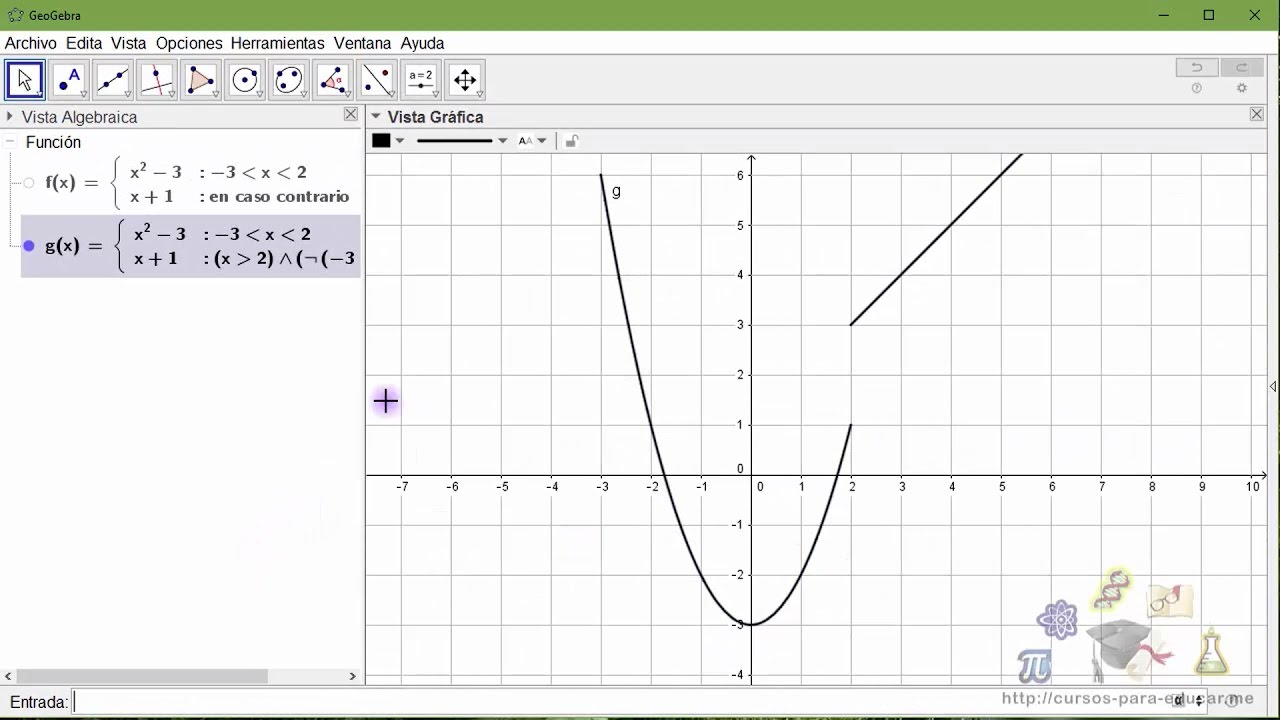
Task: Open the Edita menu
Action: tap(84, 43)
